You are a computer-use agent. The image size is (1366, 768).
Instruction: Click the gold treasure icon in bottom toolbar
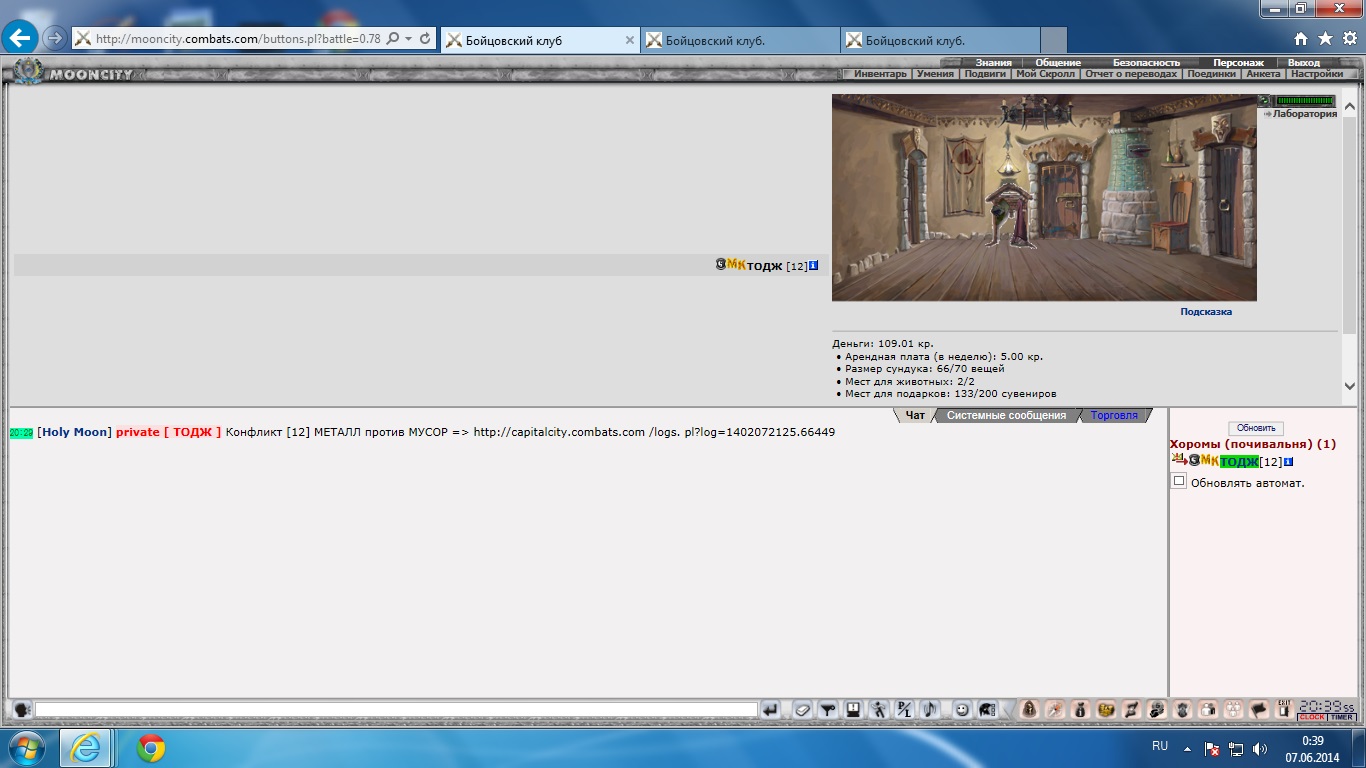(1105, 709)
